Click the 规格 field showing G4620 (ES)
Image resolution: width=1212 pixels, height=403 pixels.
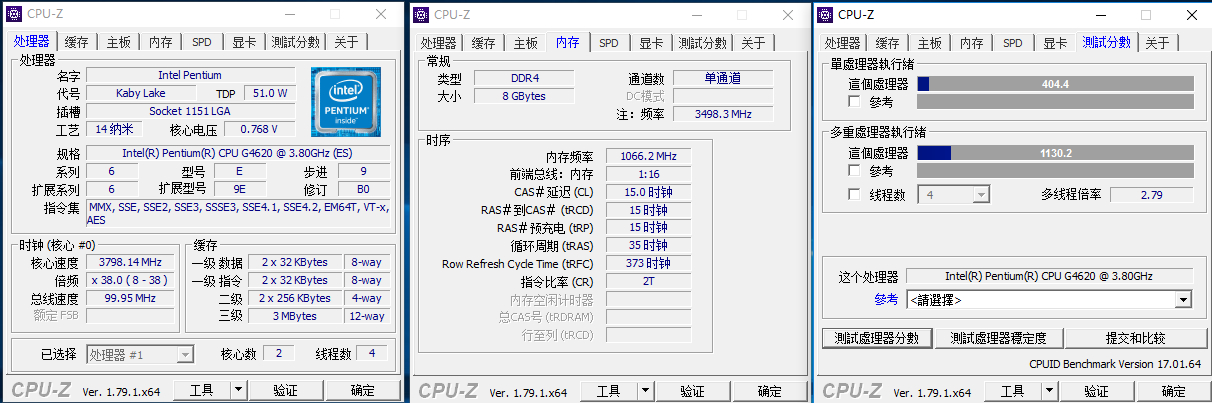click(237, 153)
